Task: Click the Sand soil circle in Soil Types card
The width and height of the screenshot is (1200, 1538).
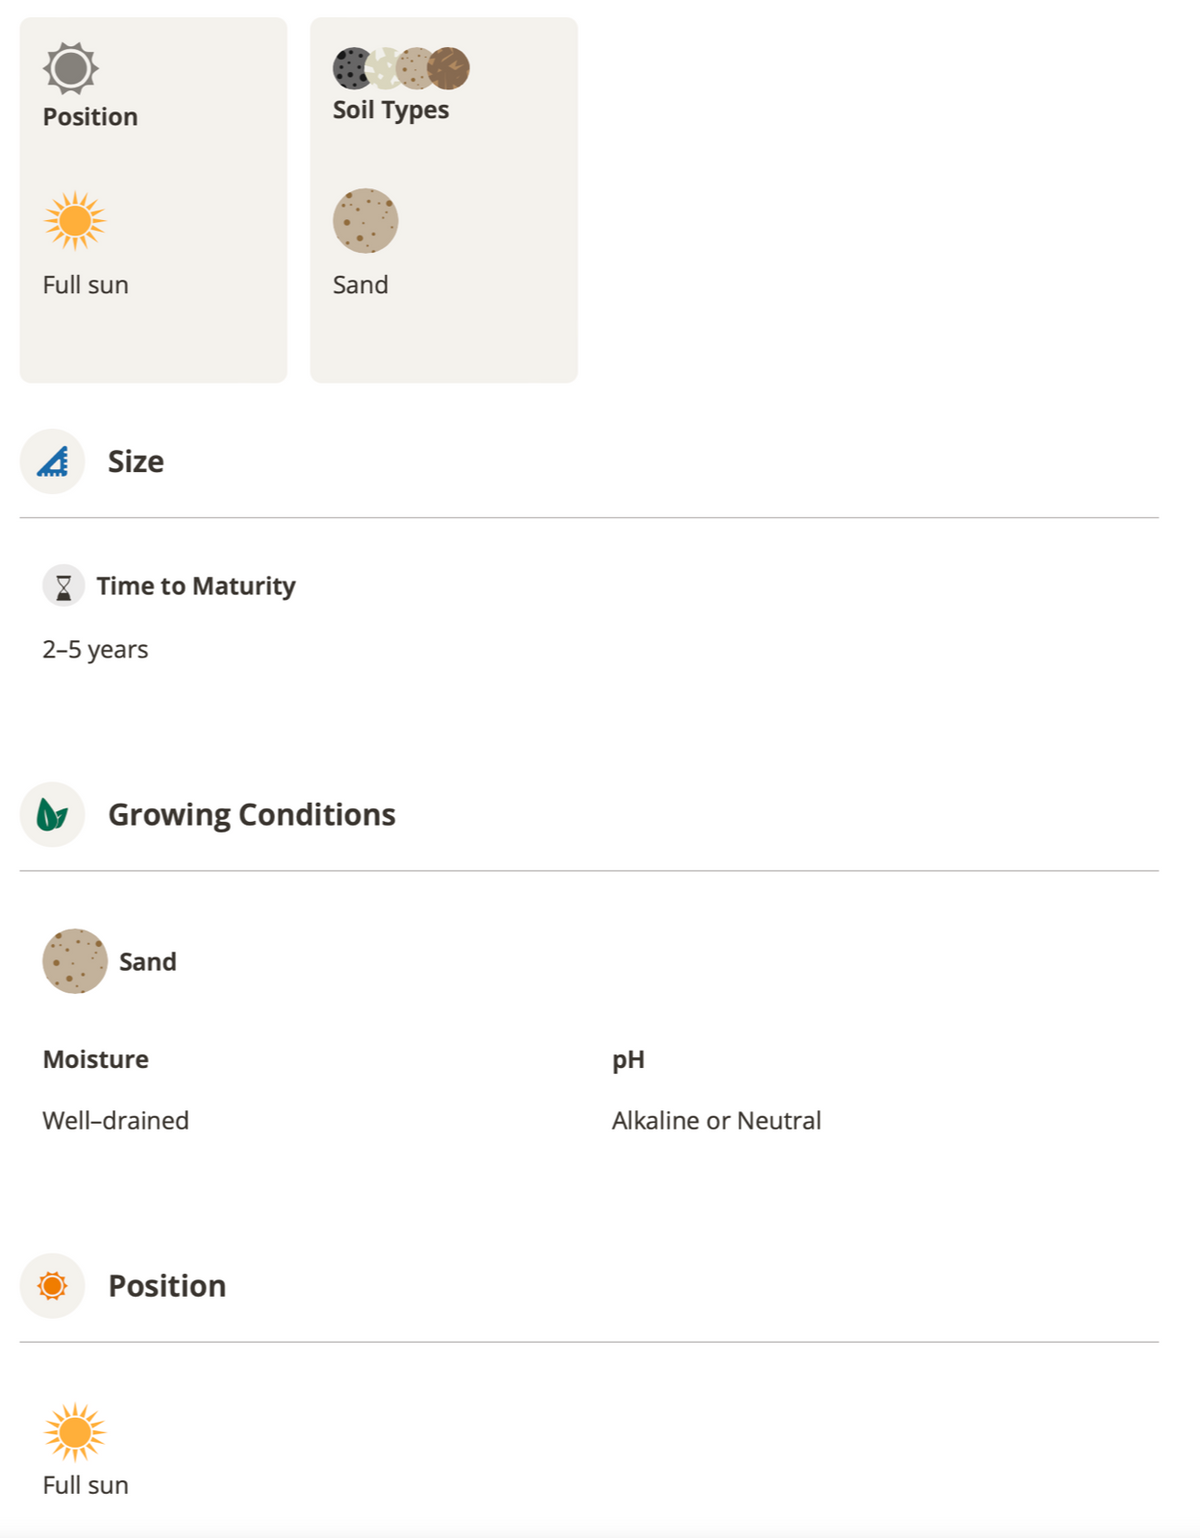Action: pos(365,220)
